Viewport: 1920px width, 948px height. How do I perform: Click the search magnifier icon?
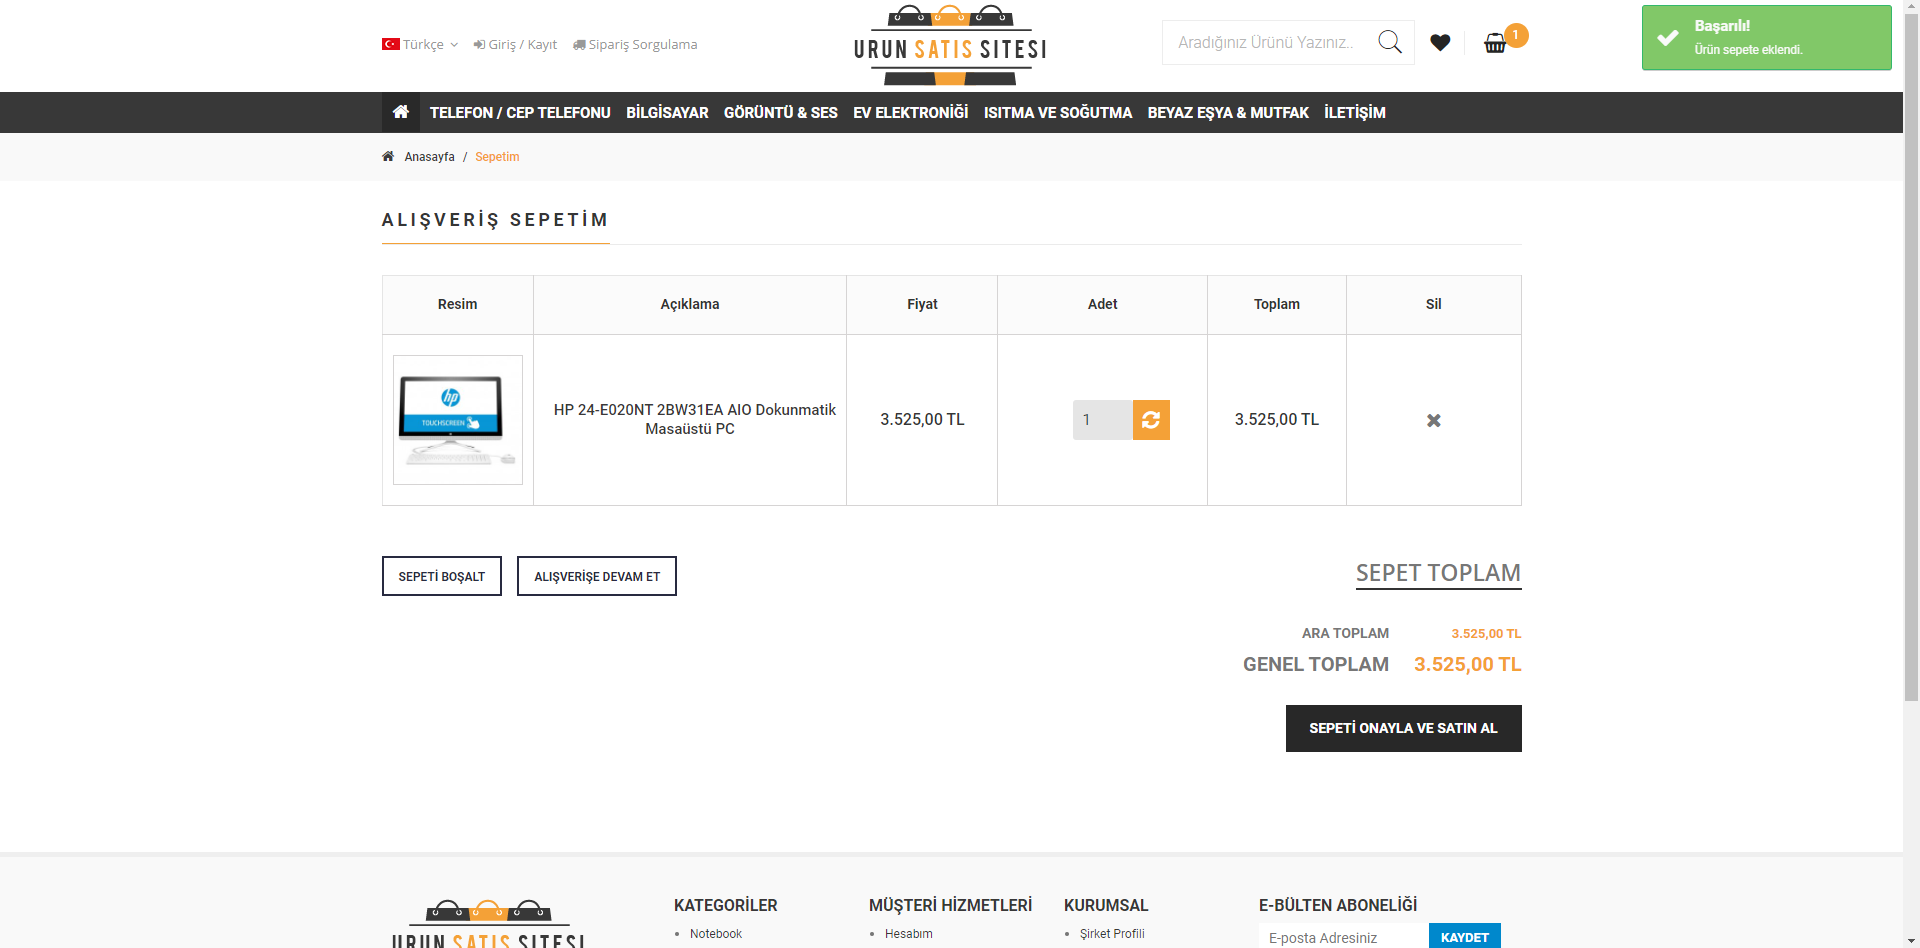point(1390,42)
